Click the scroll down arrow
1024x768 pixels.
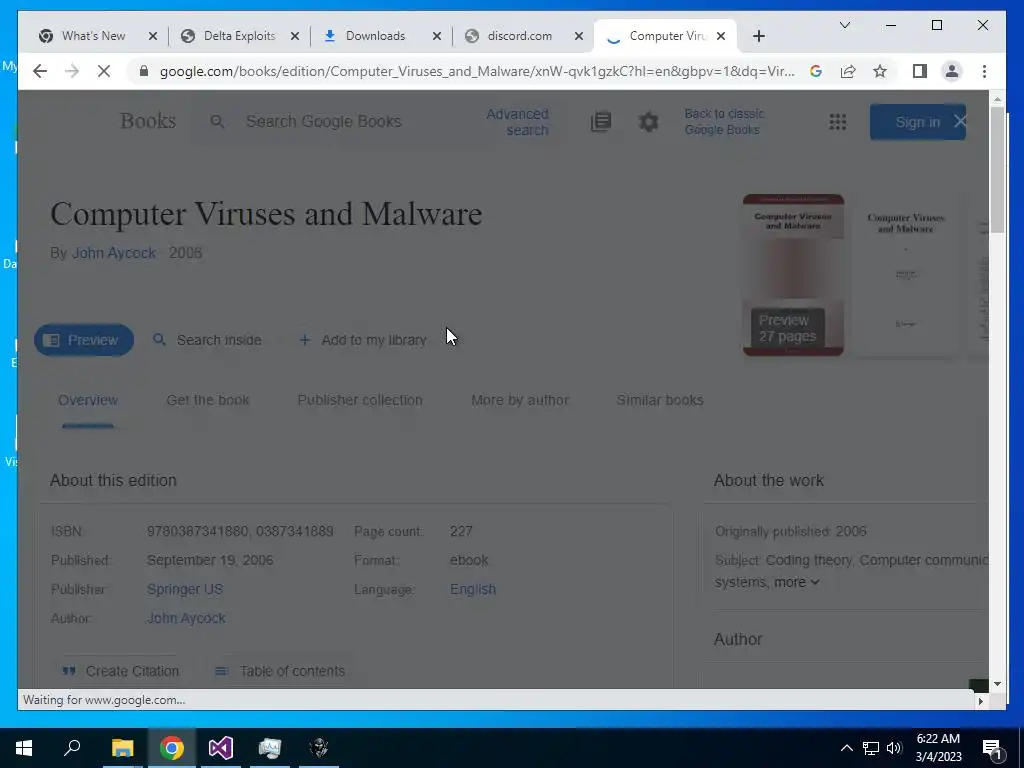[x=997, y=684]
